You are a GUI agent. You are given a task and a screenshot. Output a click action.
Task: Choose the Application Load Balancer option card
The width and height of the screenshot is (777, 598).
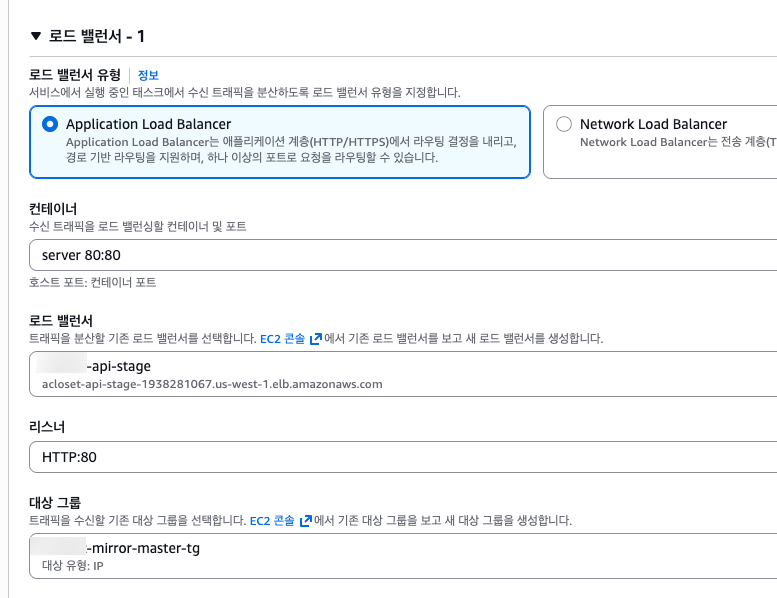280,142
